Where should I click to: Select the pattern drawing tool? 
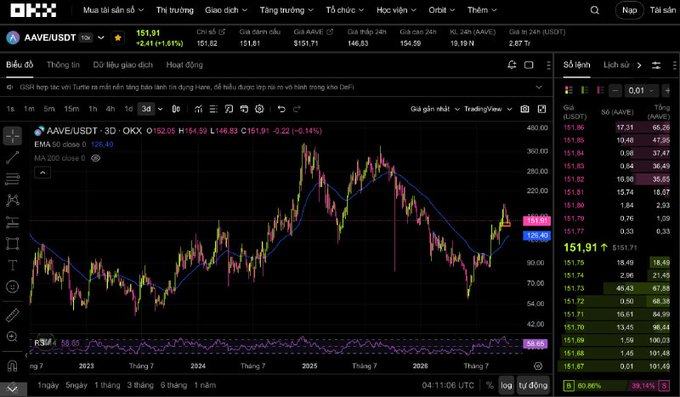point(13,200)
